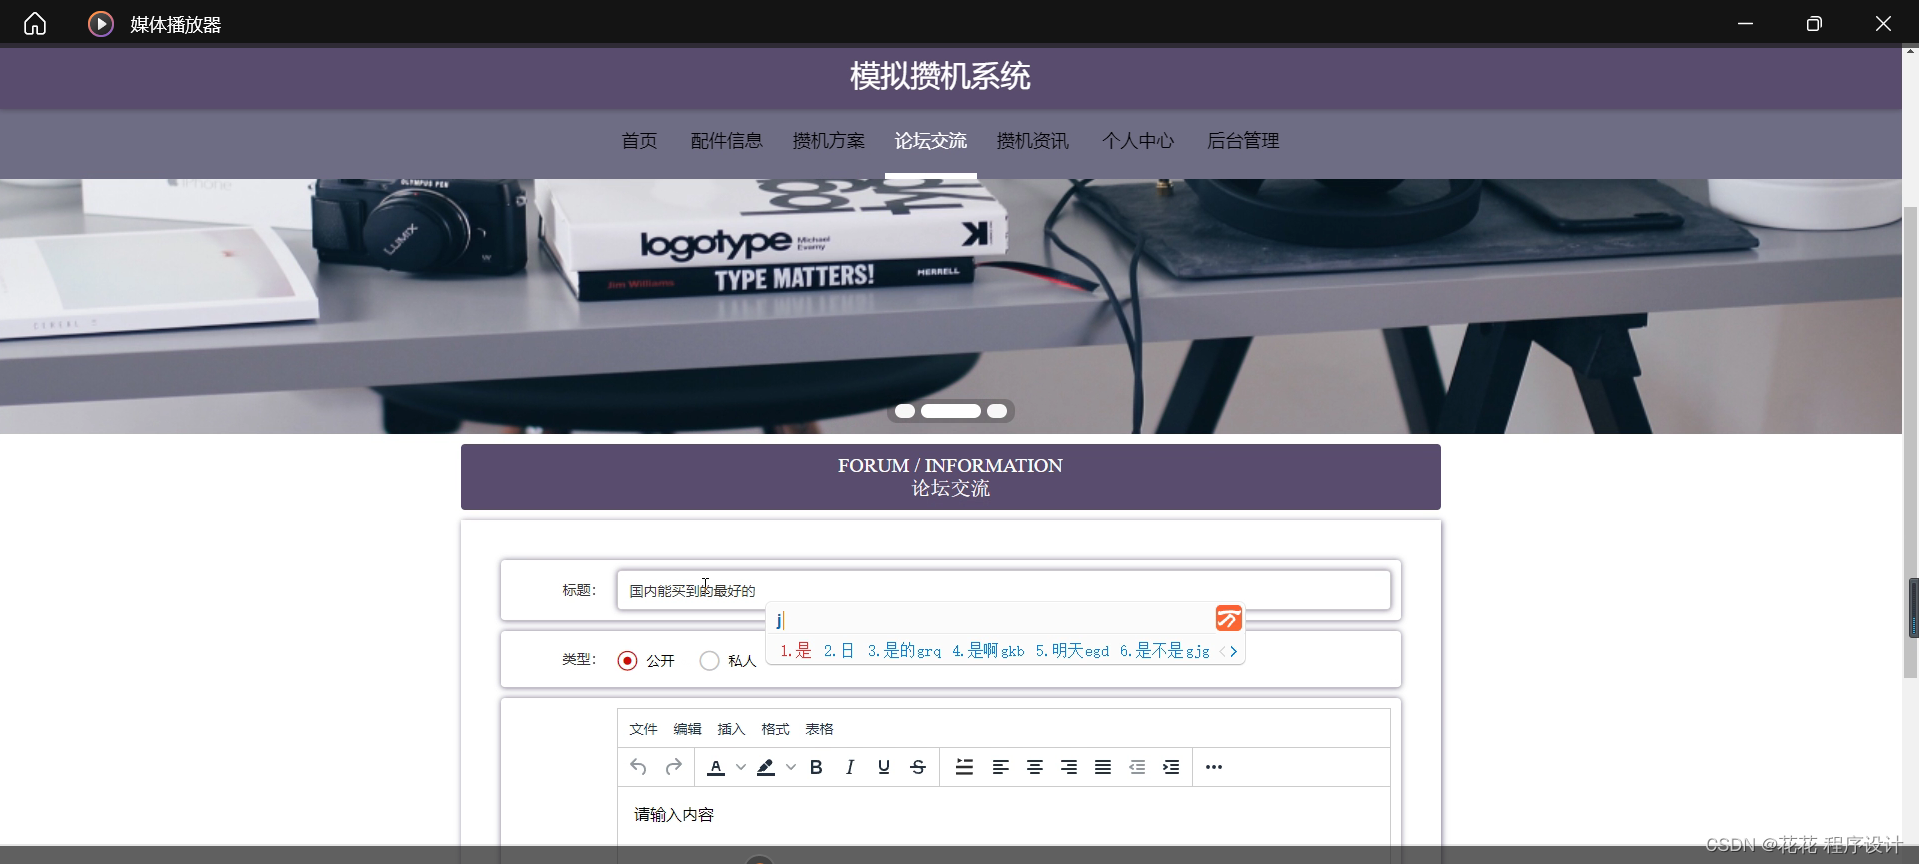Align text right
This screenshot has height=864, width=1919.
click(x=1069, y=767)
